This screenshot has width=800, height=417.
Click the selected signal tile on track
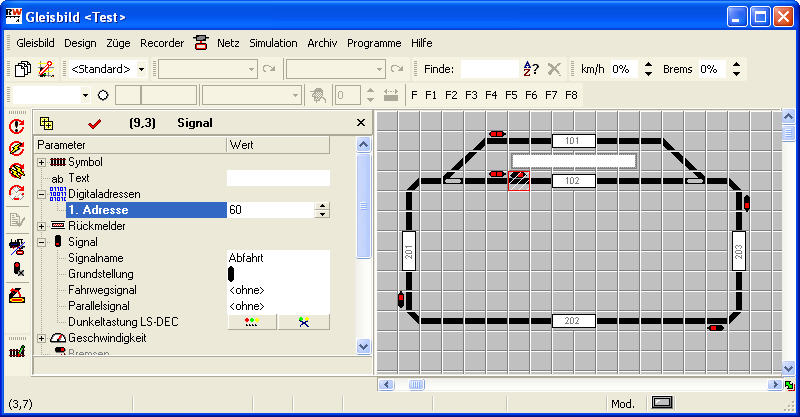click(519, 181)
